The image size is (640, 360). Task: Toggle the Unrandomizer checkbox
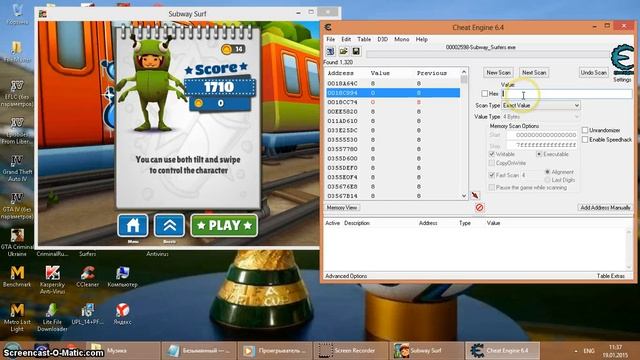click(x=585, y=130)
